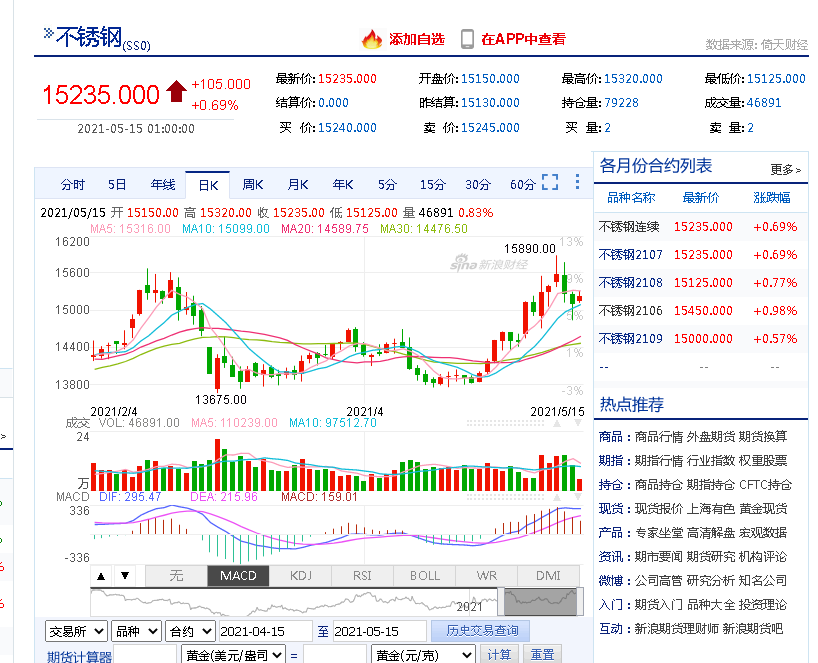Screen dimensions: 818x663
Task: Select 无 indicator option
Action: [176, 576]
